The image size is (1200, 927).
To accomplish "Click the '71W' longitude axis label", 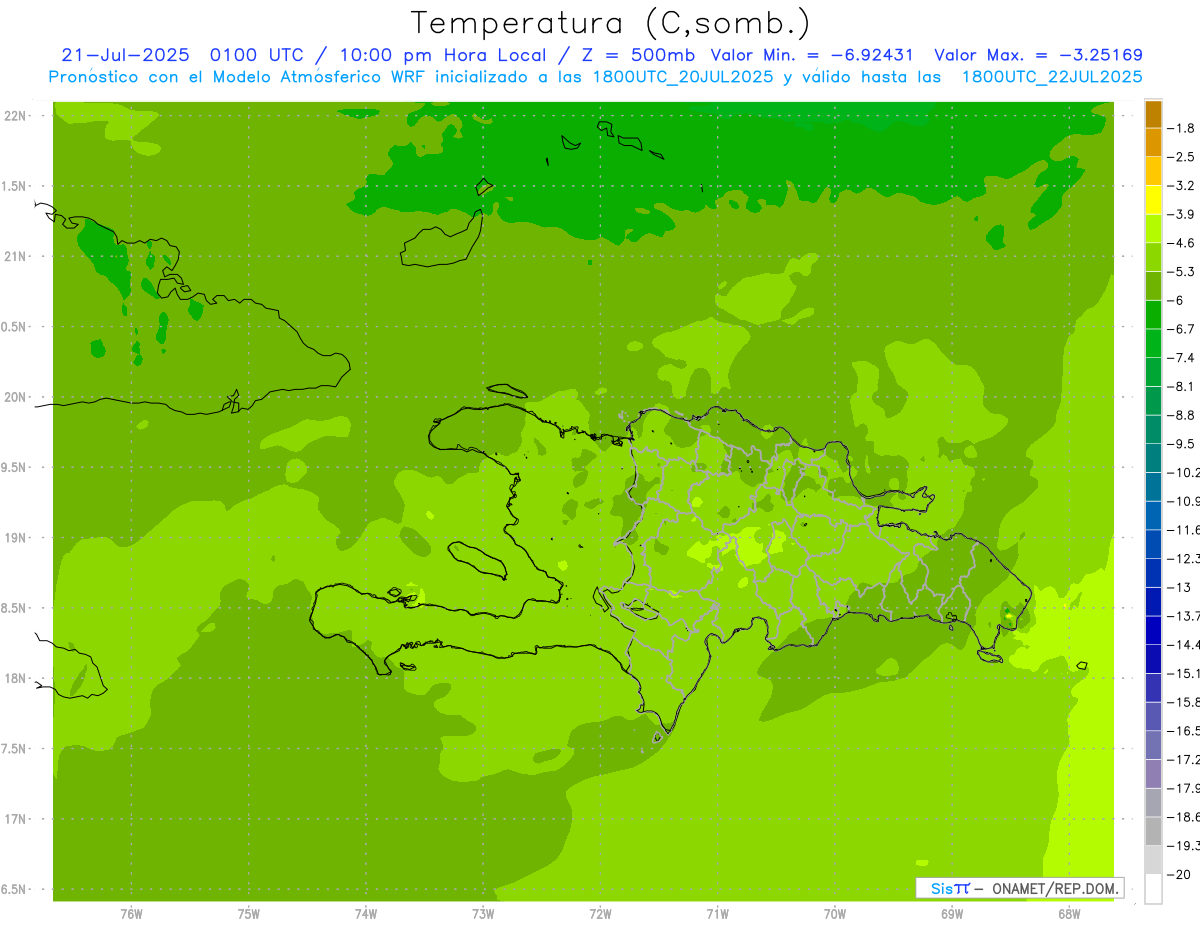I will [x=717, y=914].
